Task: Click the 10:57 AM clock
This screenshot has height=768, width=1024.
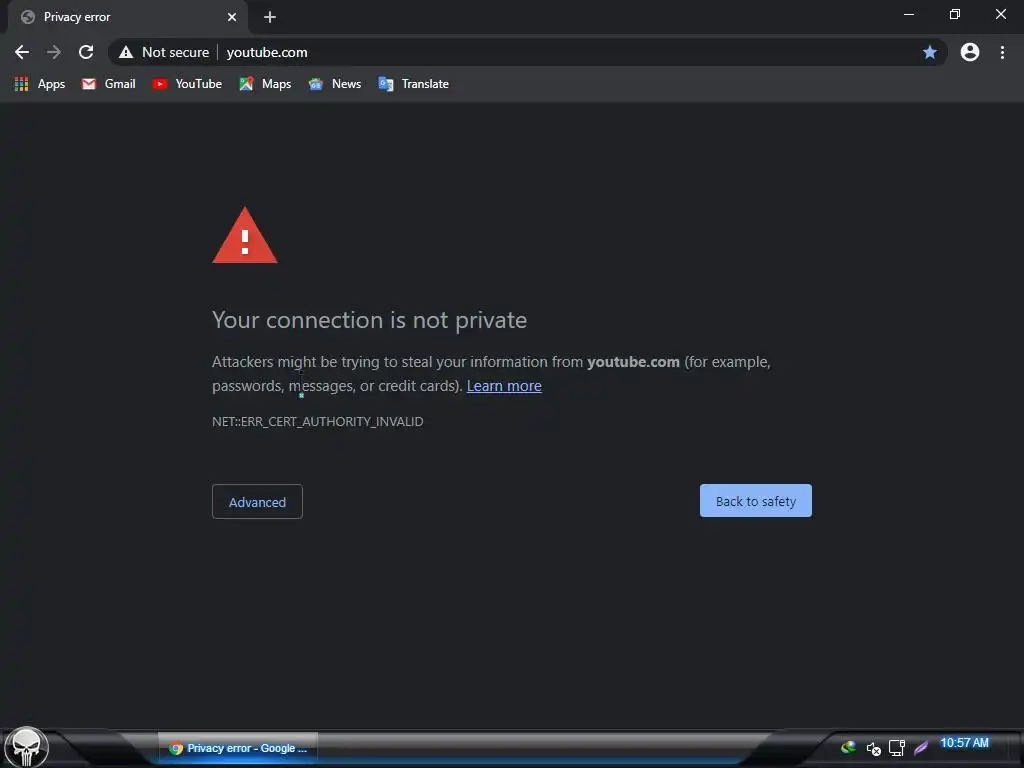Action: point(964,743)
